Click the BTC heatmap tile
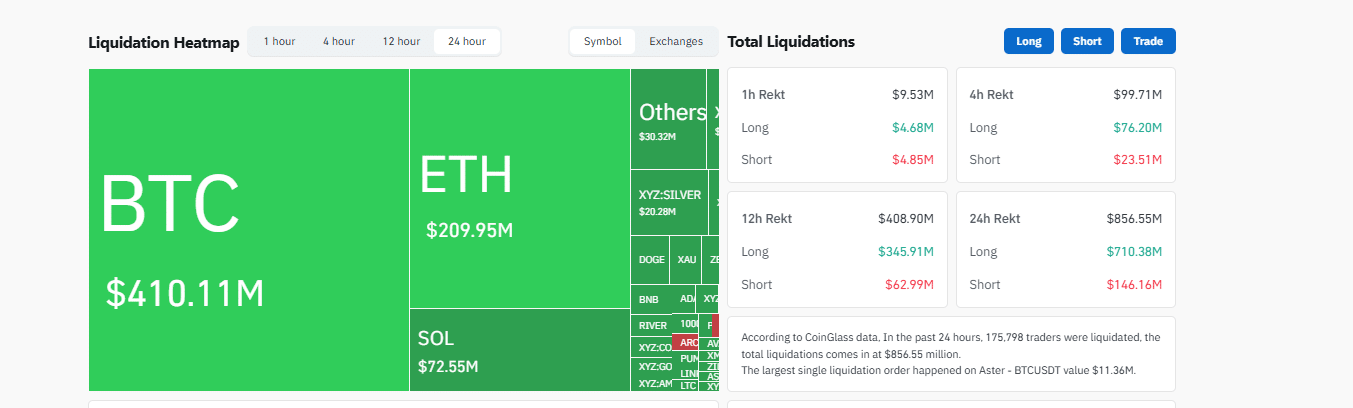1353x408 pixels. point(248,230)
